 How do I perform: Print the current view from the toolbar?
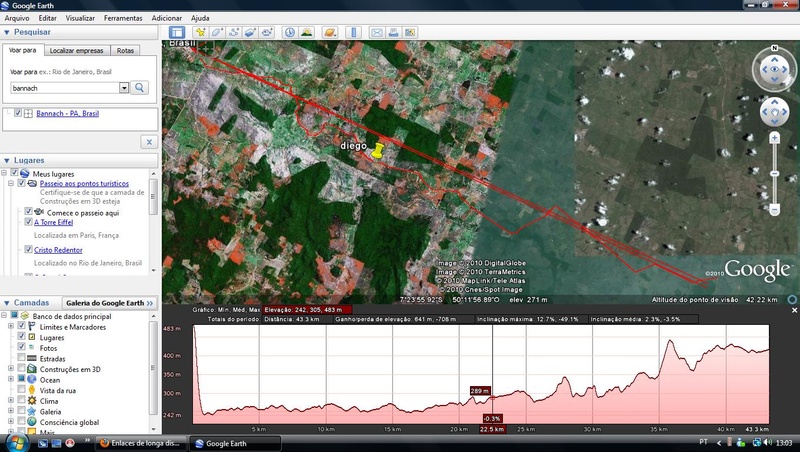393,33
